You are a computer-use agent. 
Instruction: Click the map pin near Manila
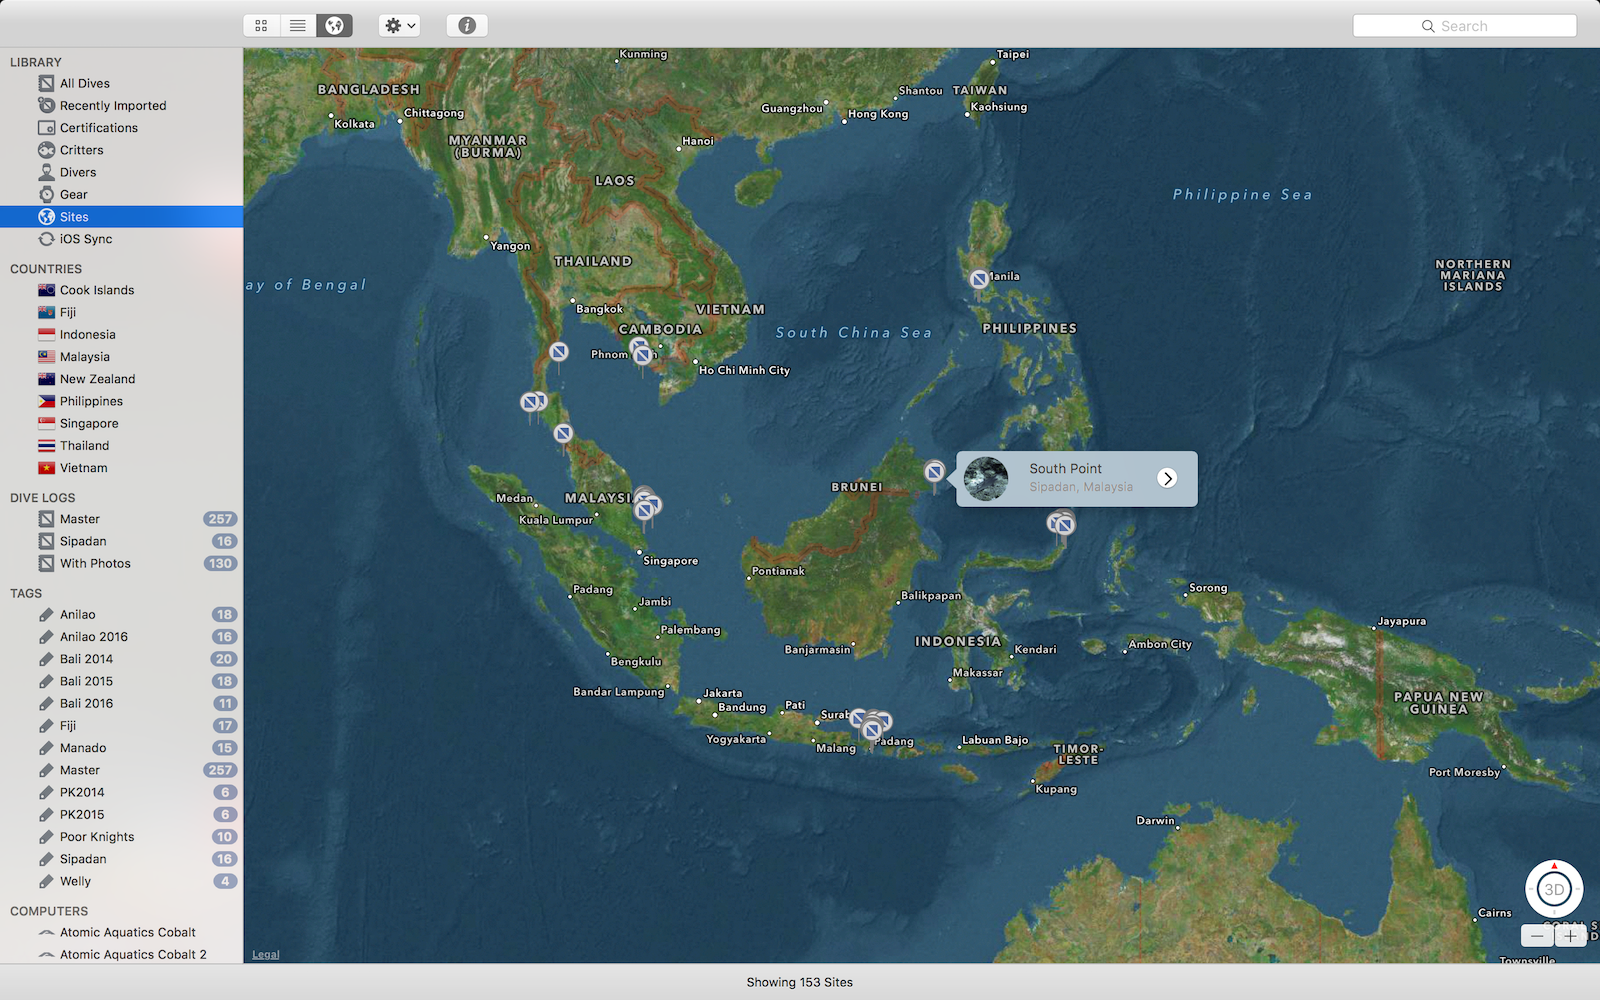[979, 279]
